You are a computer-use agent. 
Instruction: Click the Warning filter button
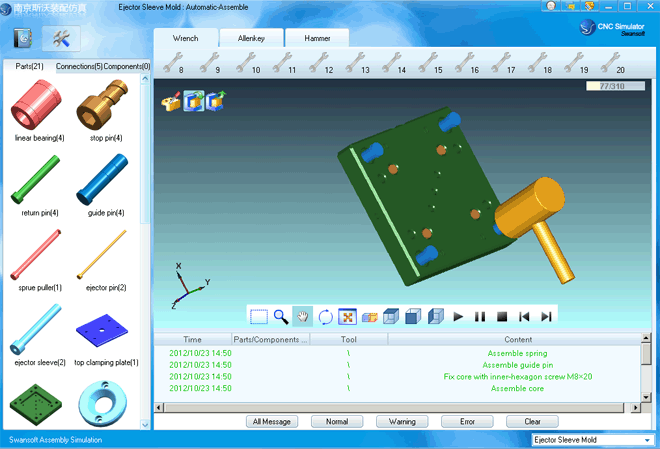[402, 422]
